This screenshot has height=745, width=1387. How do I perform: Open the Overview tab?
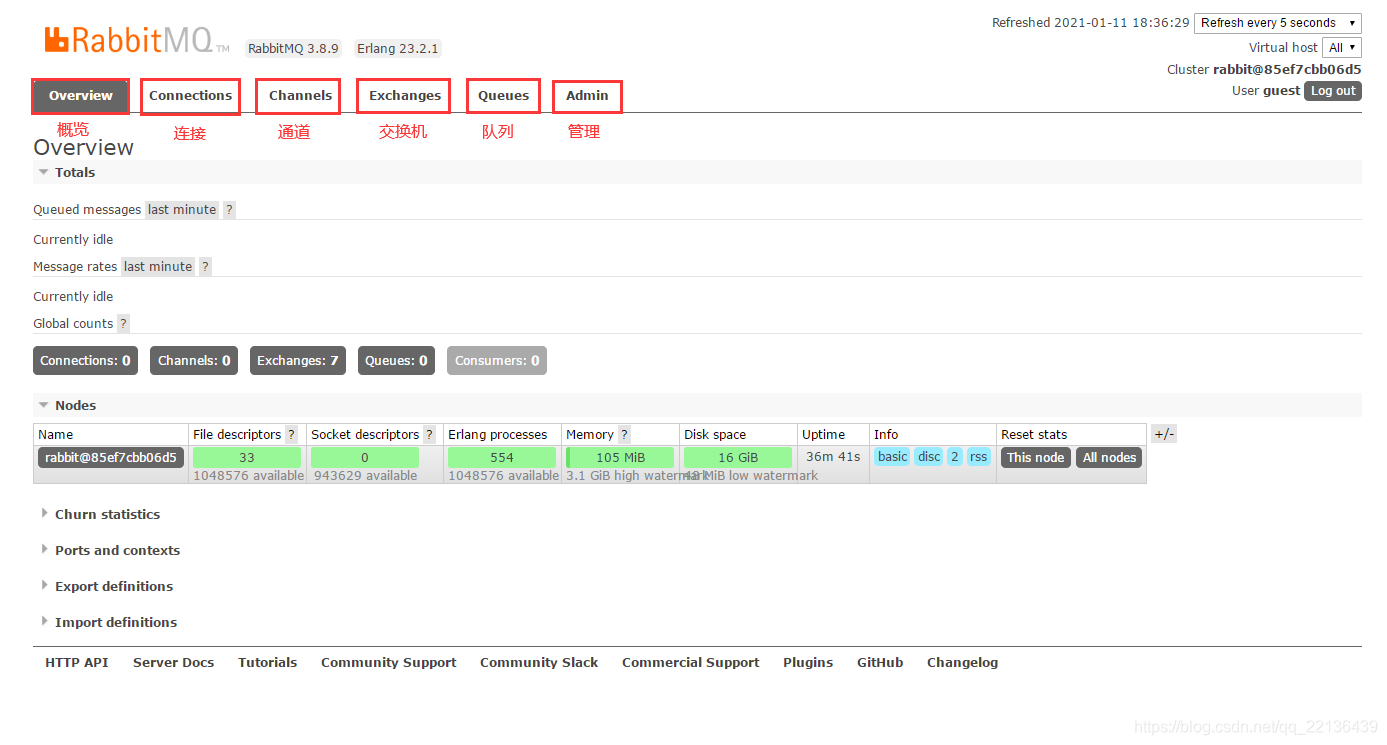pyautogui.click(x=81, y=96)
